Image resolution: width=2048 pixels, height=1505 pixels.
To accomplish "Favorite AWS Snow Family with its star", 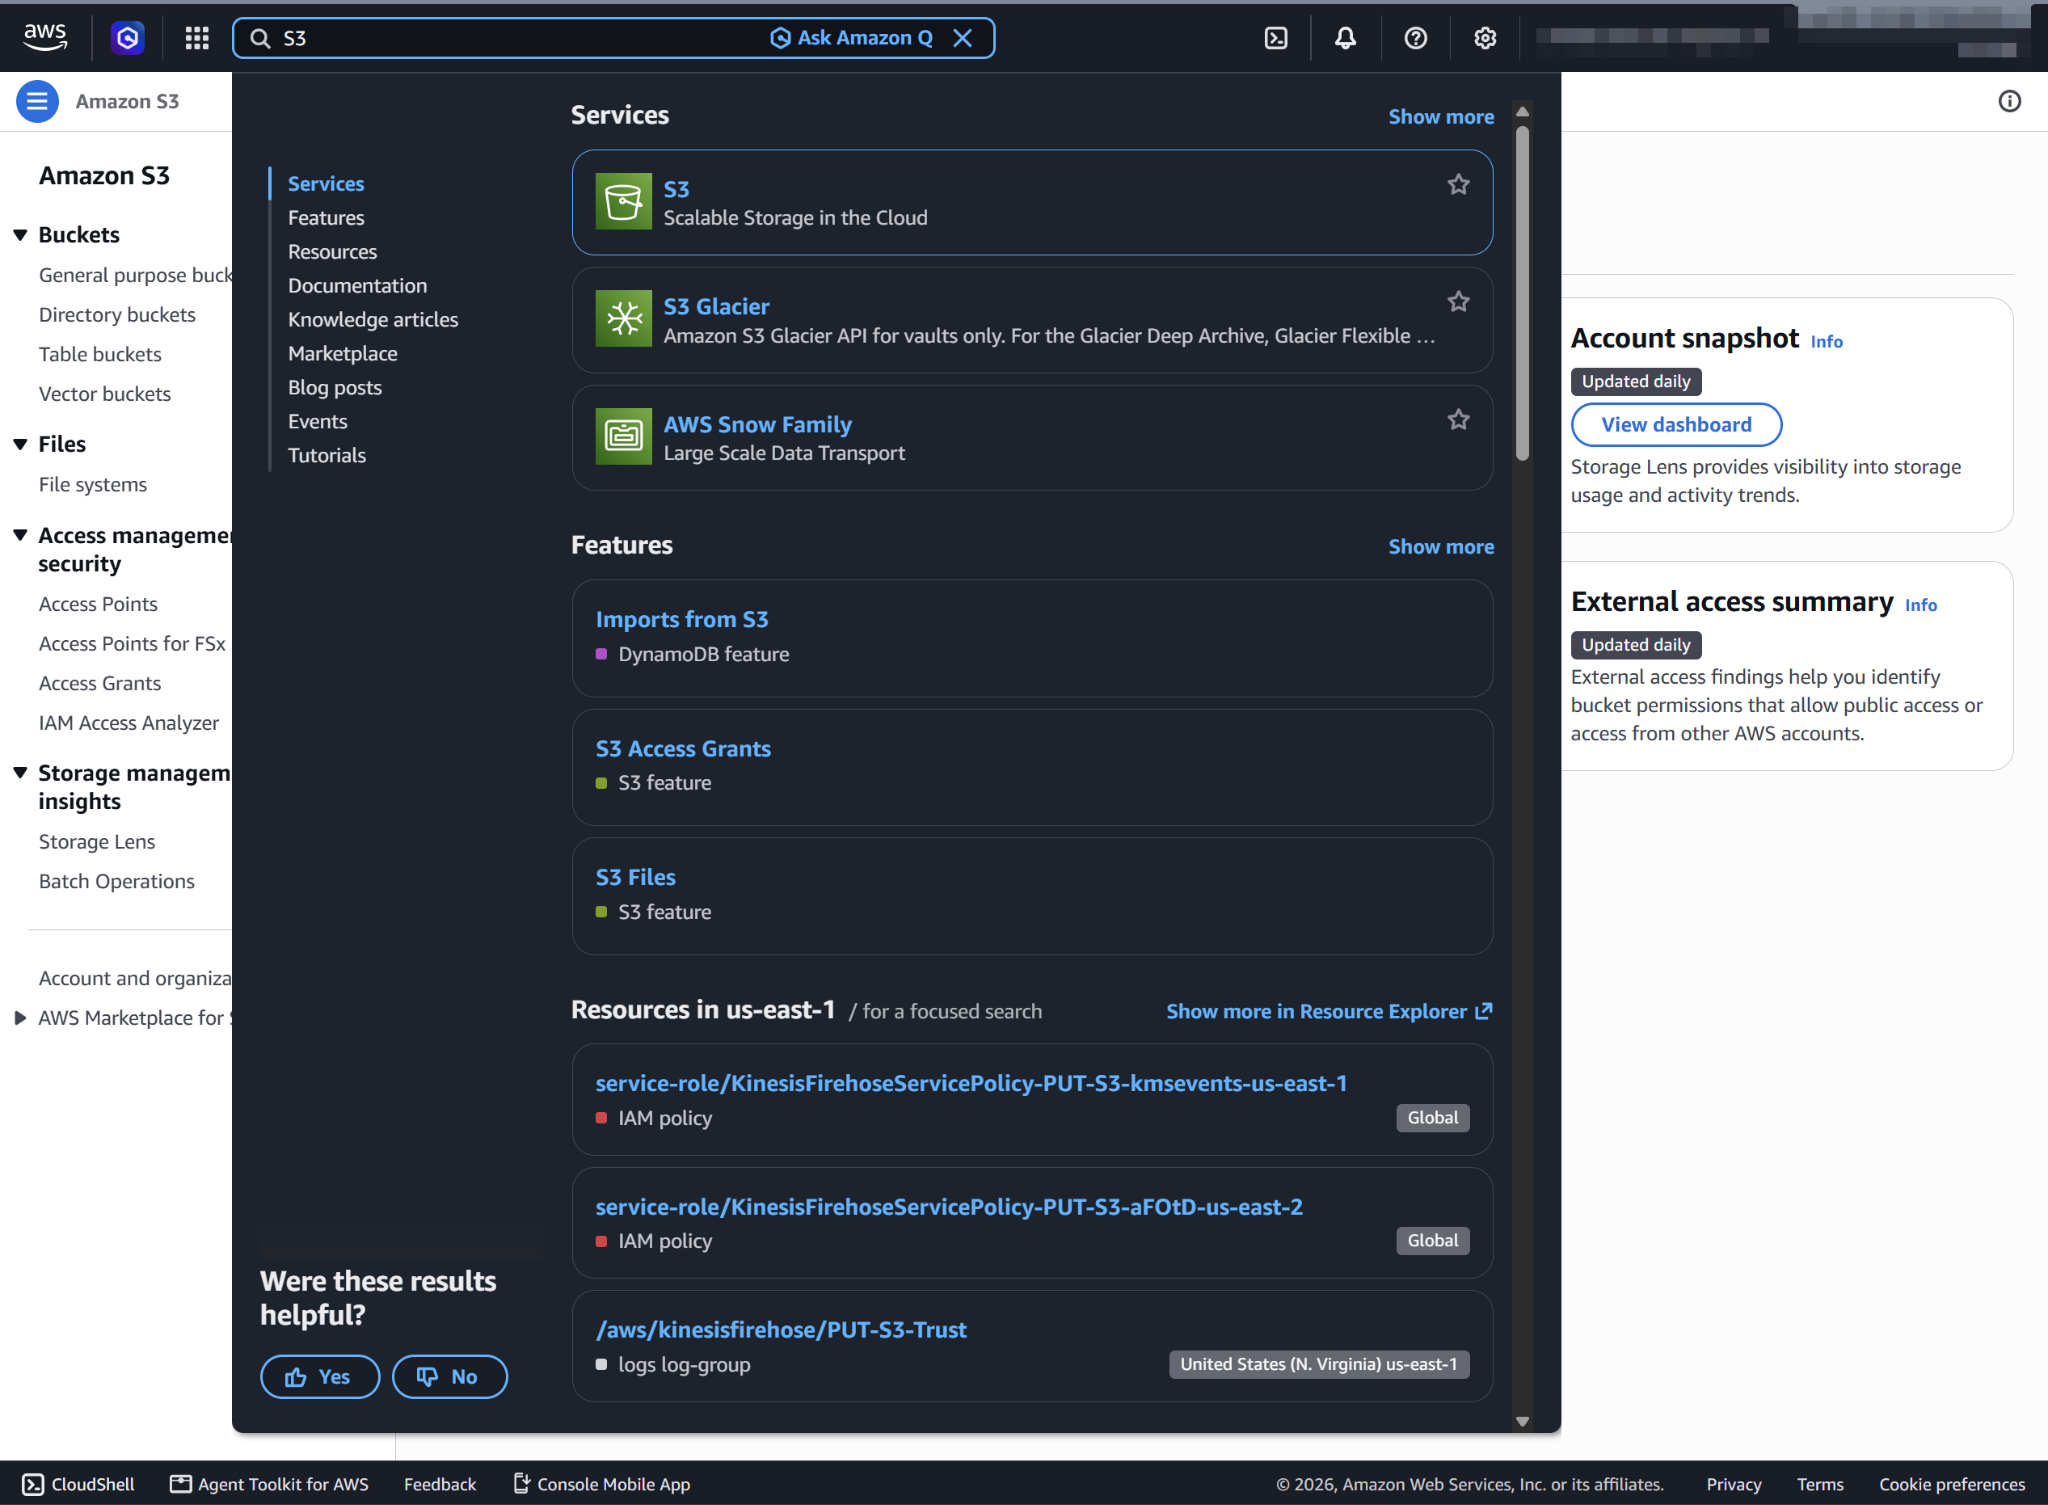I will [x=1458, y=419].
